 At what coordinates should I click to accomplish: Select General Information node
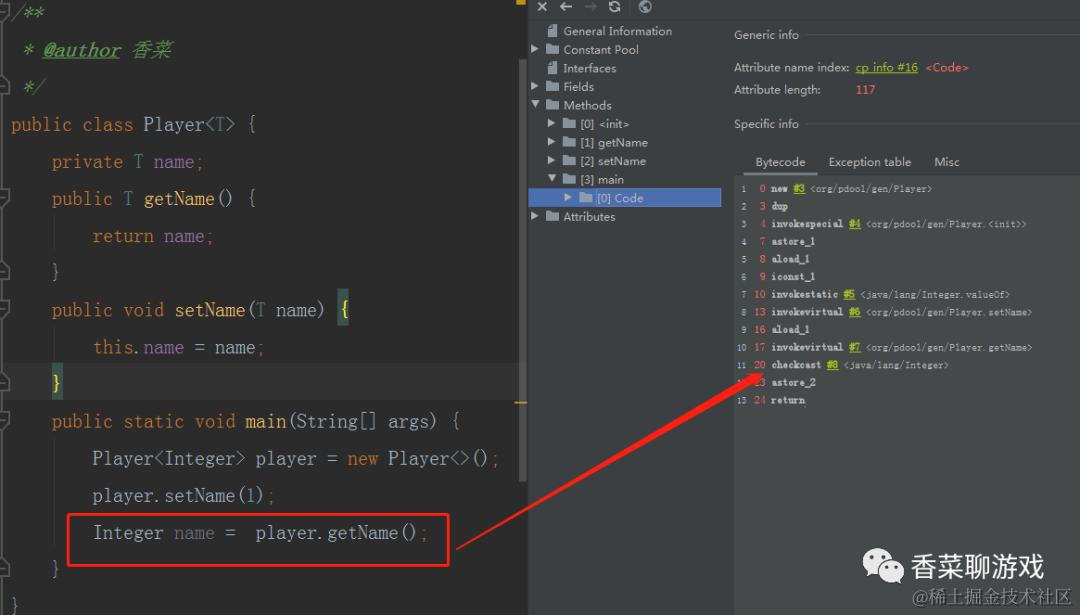click(617, 31)
